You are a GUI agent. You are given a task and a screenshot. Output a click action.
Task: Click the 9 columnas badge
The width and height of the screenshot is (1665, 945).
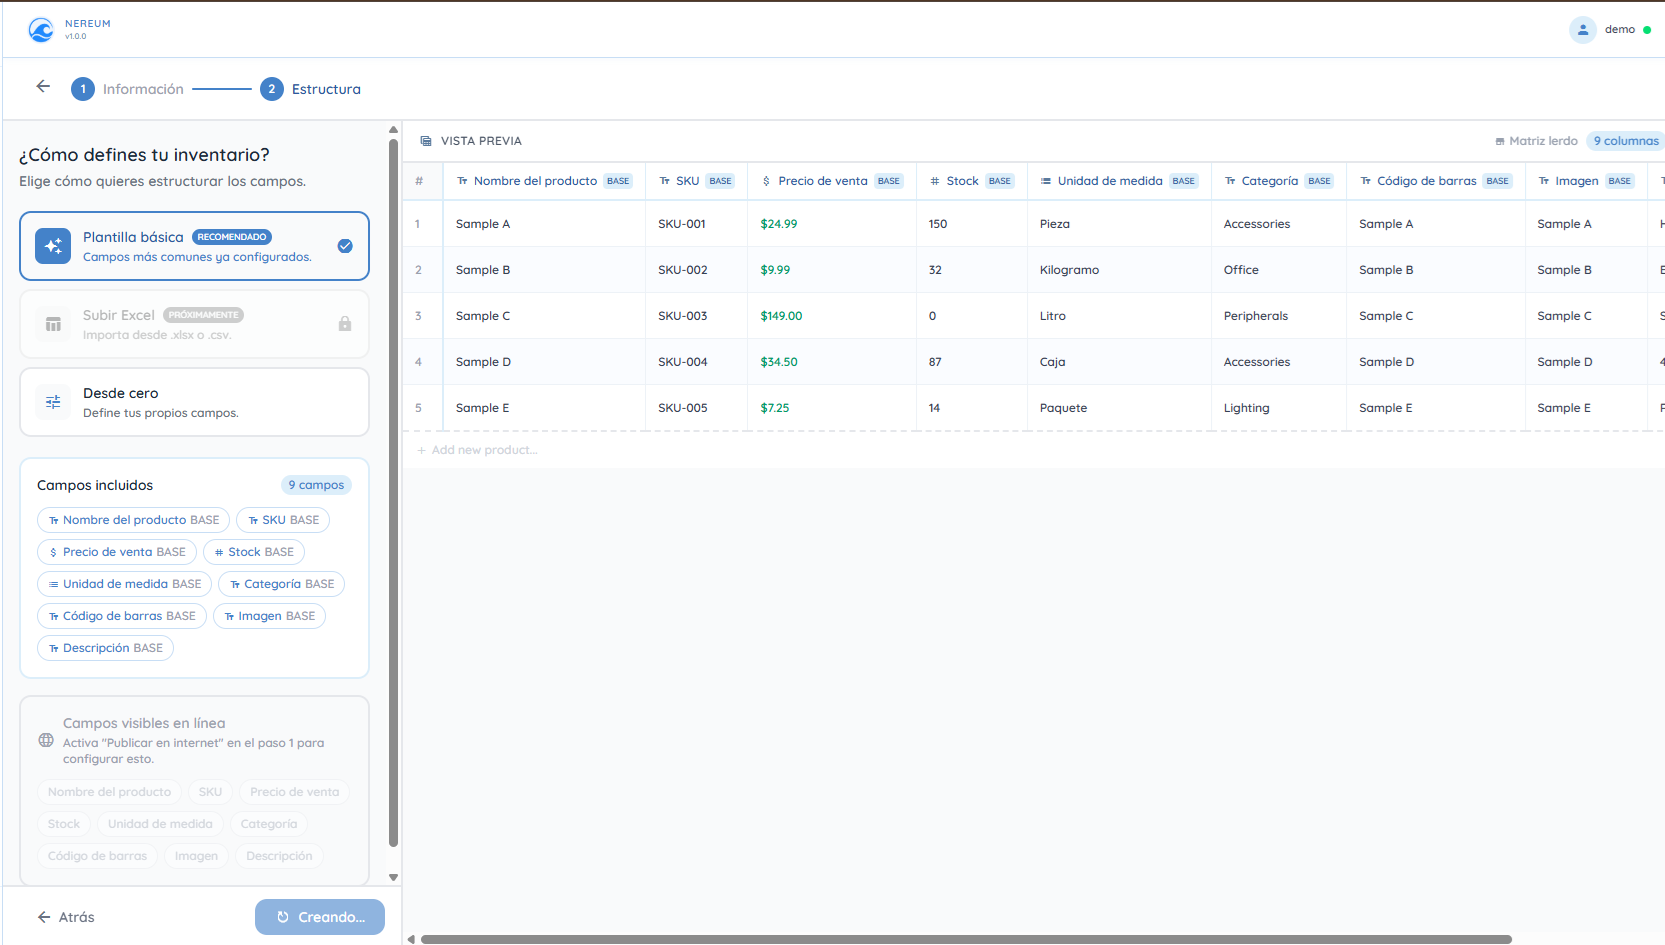coord(1626,141)
